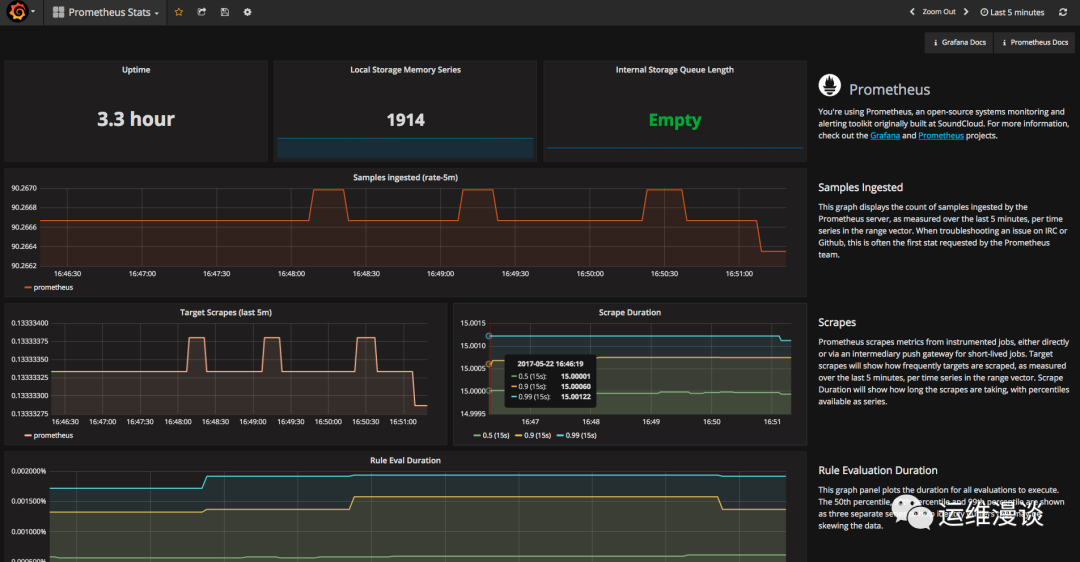Open Samples ingested (rate-5m) panel title
Image resolution: width=1080 pixels, height=562 pixels.
point(405,178)
